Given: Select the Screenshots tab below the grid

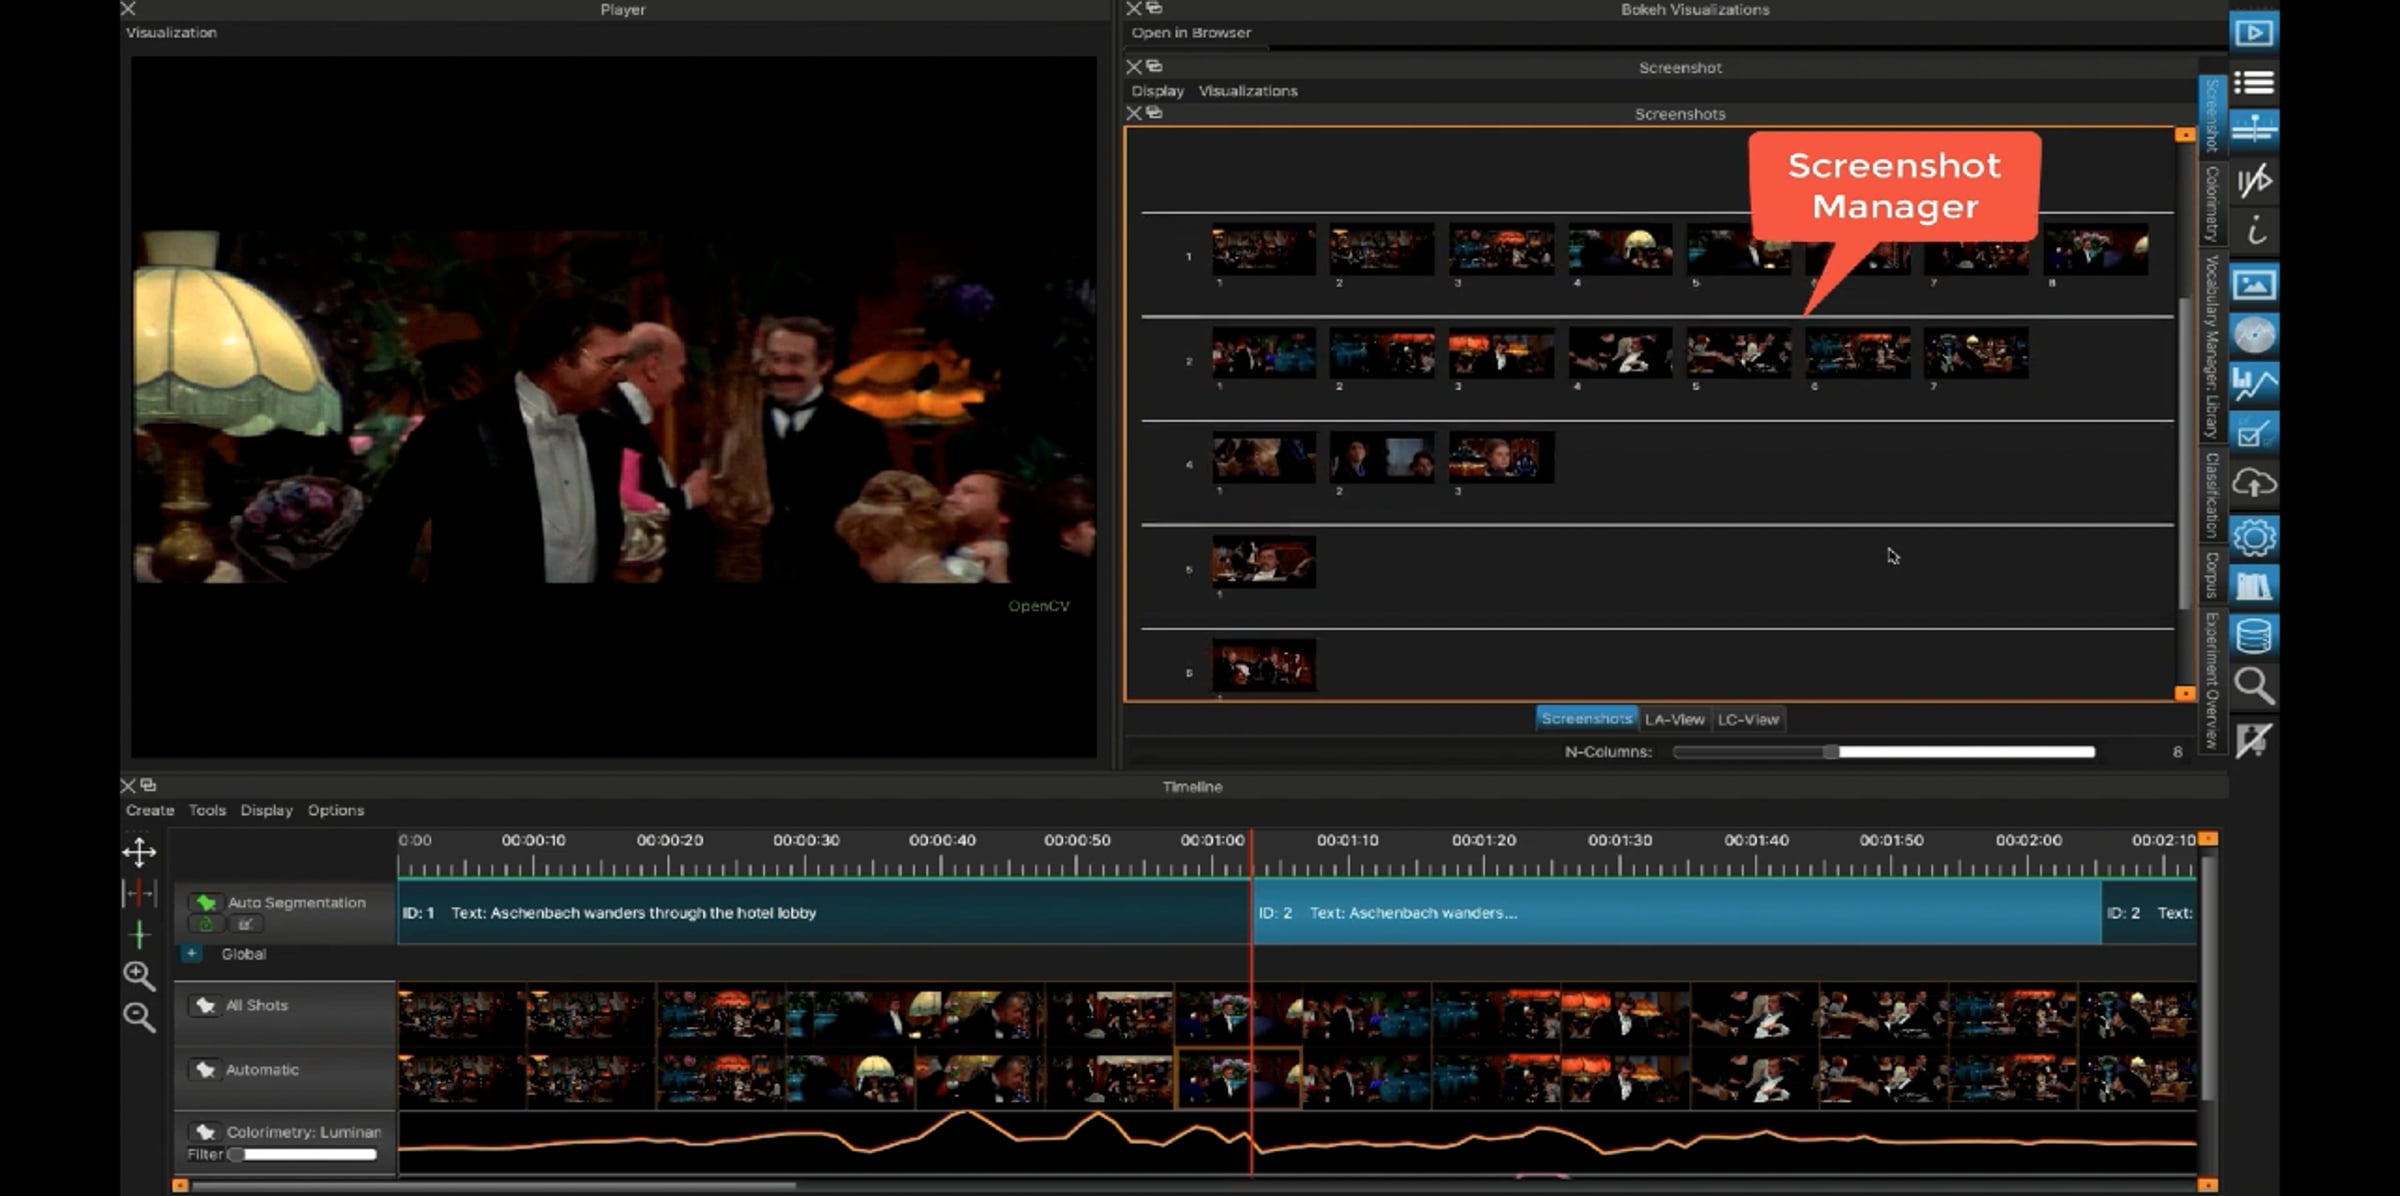Looking at the screenshot, I should tap(1587, 718).
